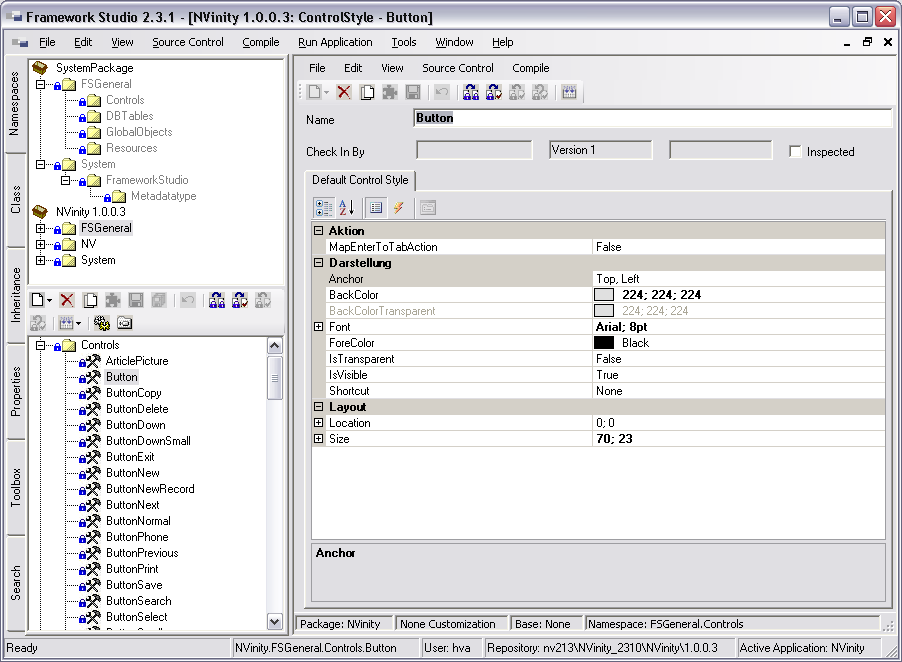Switch to the Toolbox side tab
Viewport: 902px width, 662px height.
click(x=14, y=488)
